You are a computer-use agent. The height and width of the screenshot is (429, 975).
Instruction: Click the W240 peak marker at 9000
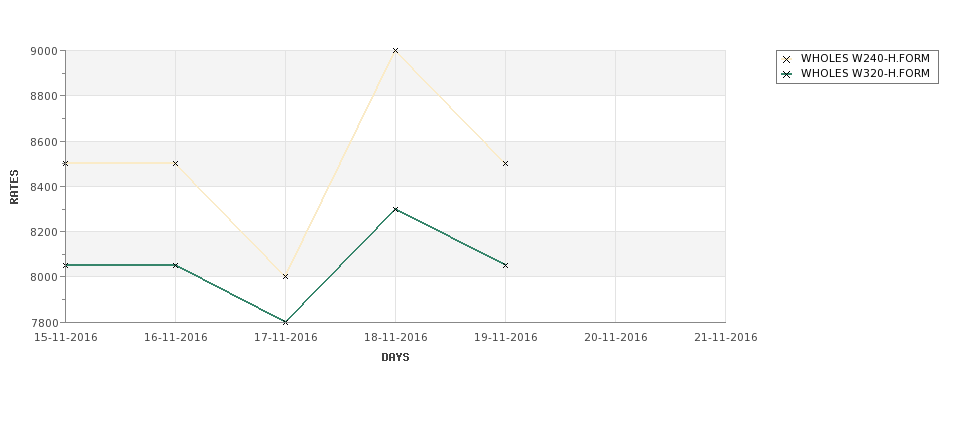(x=395, y=50)
